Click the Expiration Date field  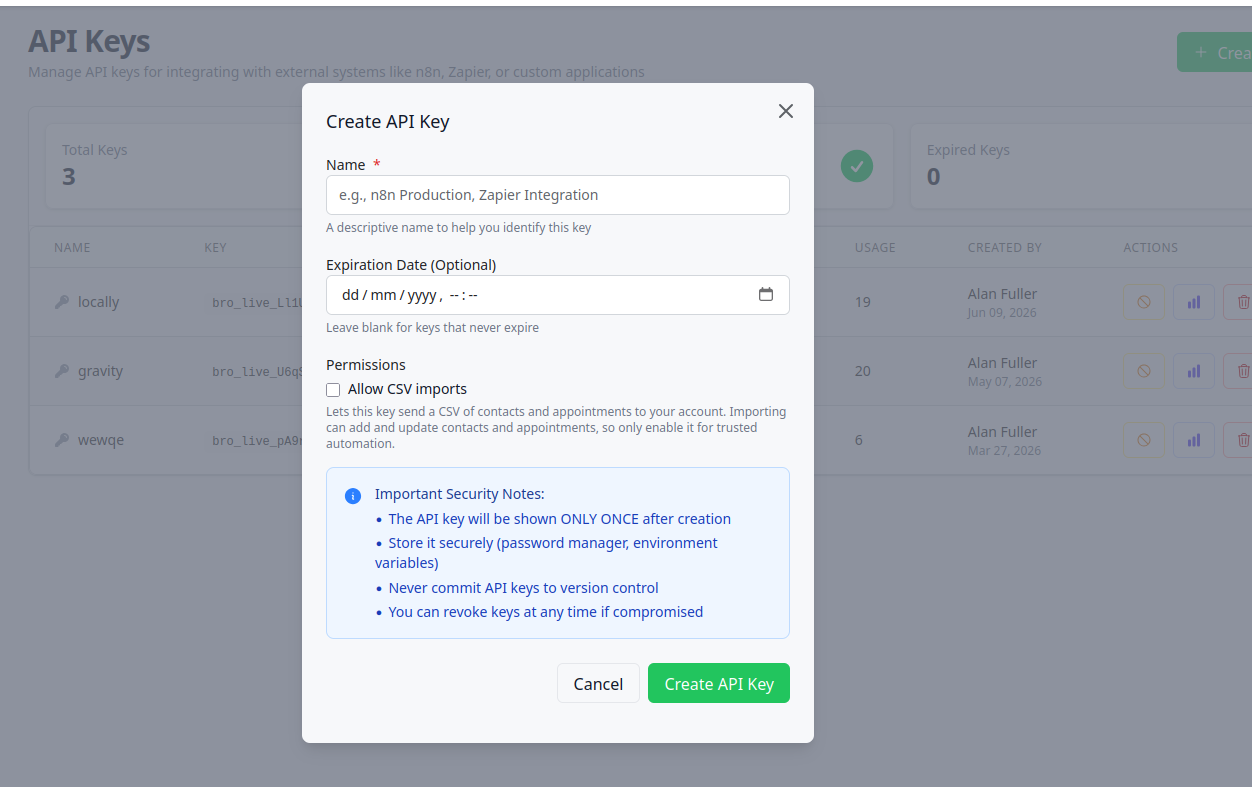(x=558, y=295)
